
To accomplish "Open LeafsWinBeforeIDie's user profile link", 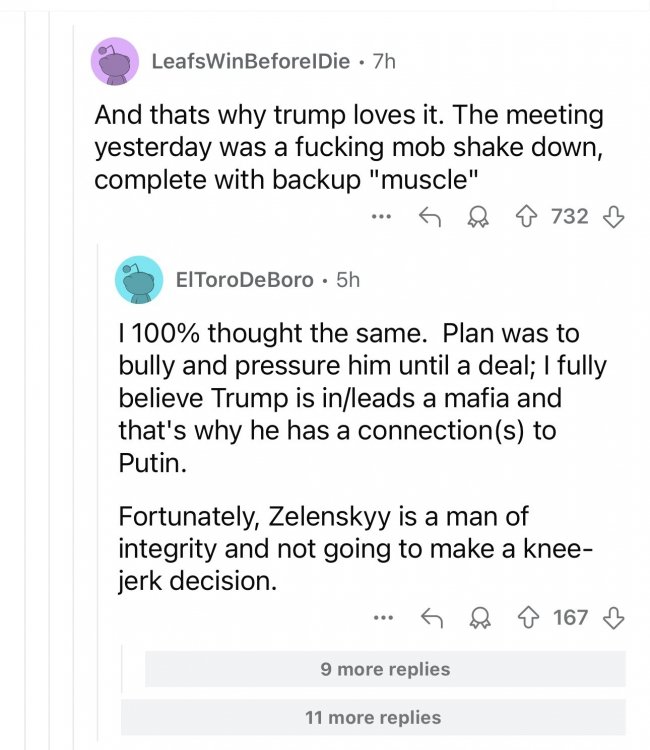I will coord(250,61).
